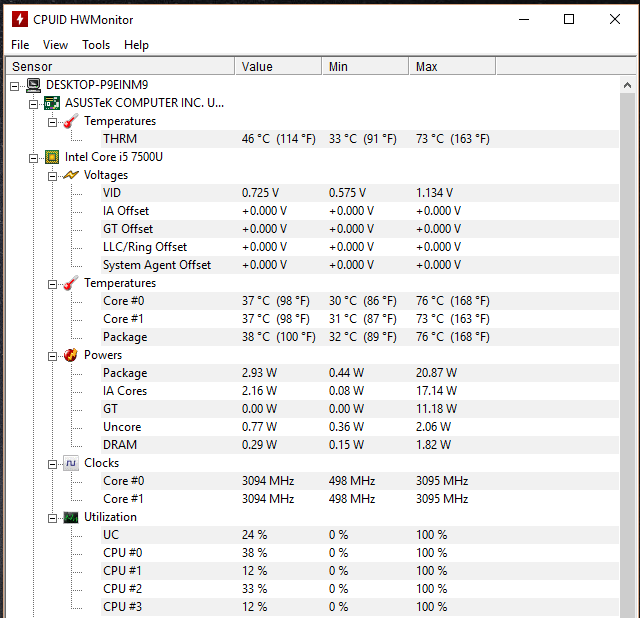Click the vertical scrollbar track
This screenshot has width=640, height=618.
coord(627,355)
